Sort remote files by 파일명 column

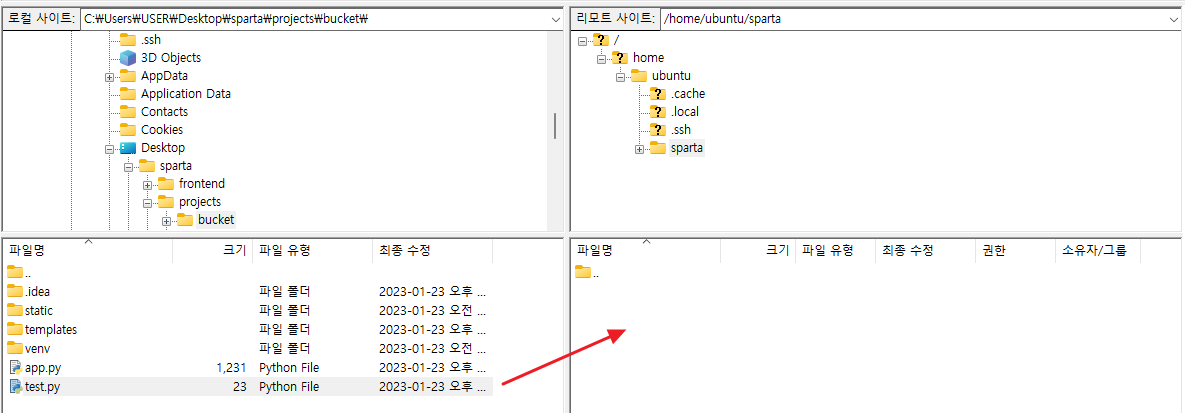pyautogui.click(x=646, y=251)
